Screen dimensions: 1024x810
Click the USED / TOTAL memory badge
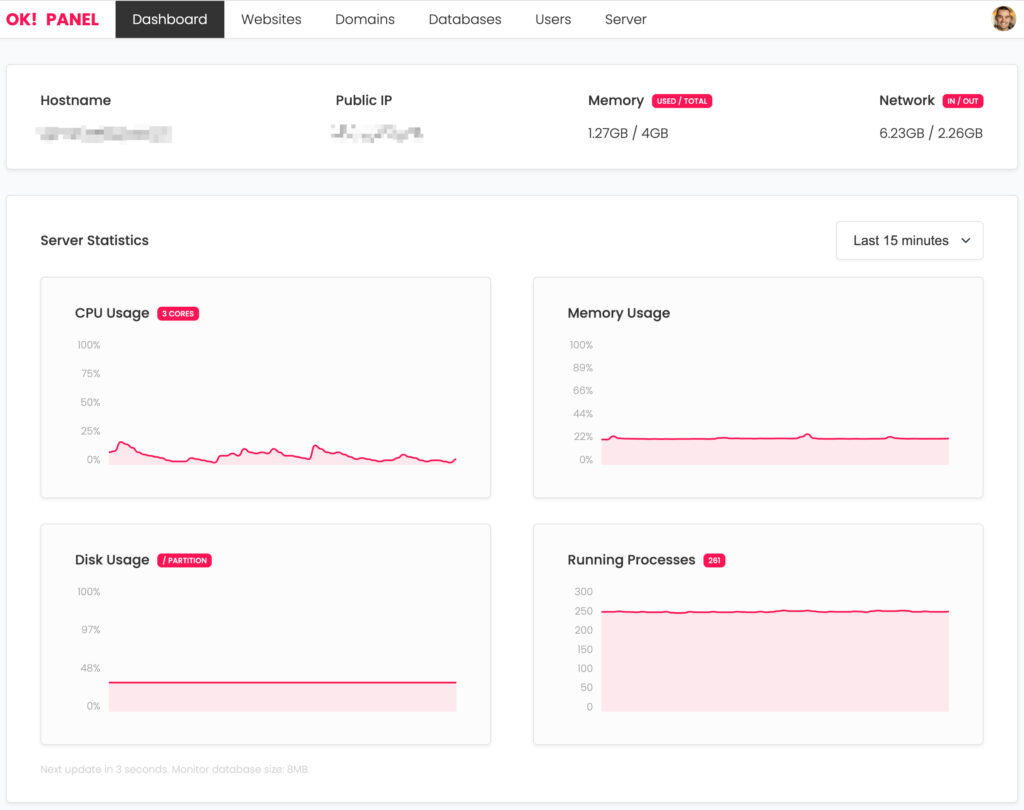(x=682, y=101)
